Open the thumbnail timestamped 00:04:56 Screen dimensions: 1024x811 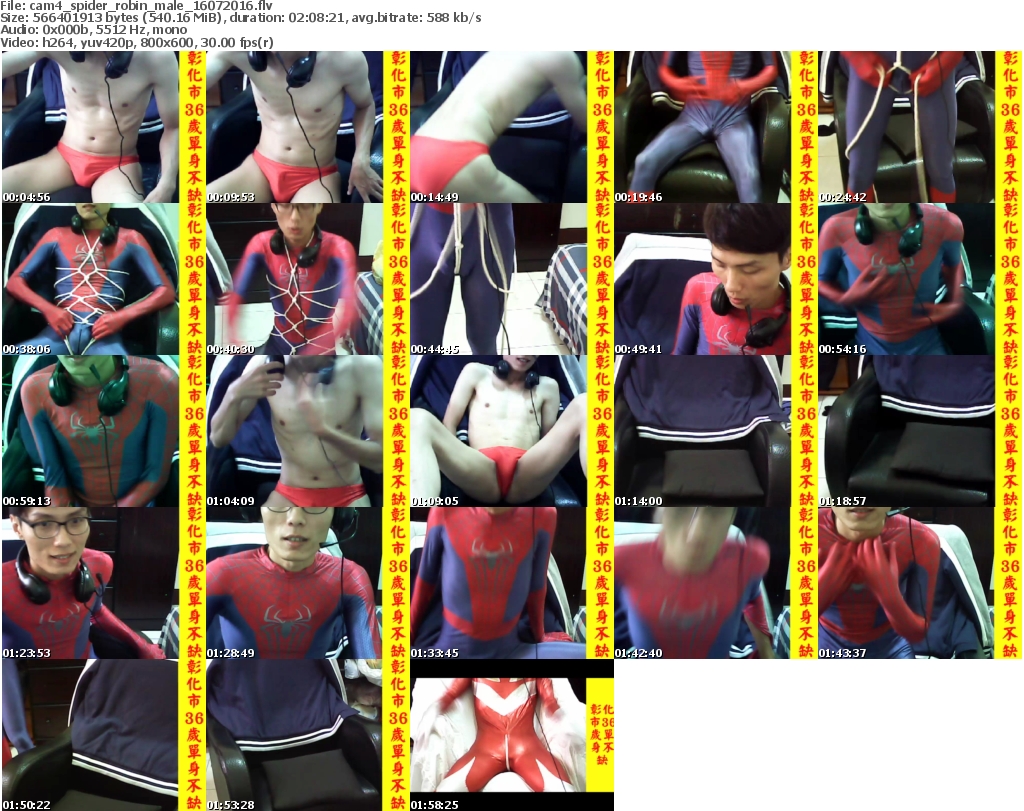point(104,127)
